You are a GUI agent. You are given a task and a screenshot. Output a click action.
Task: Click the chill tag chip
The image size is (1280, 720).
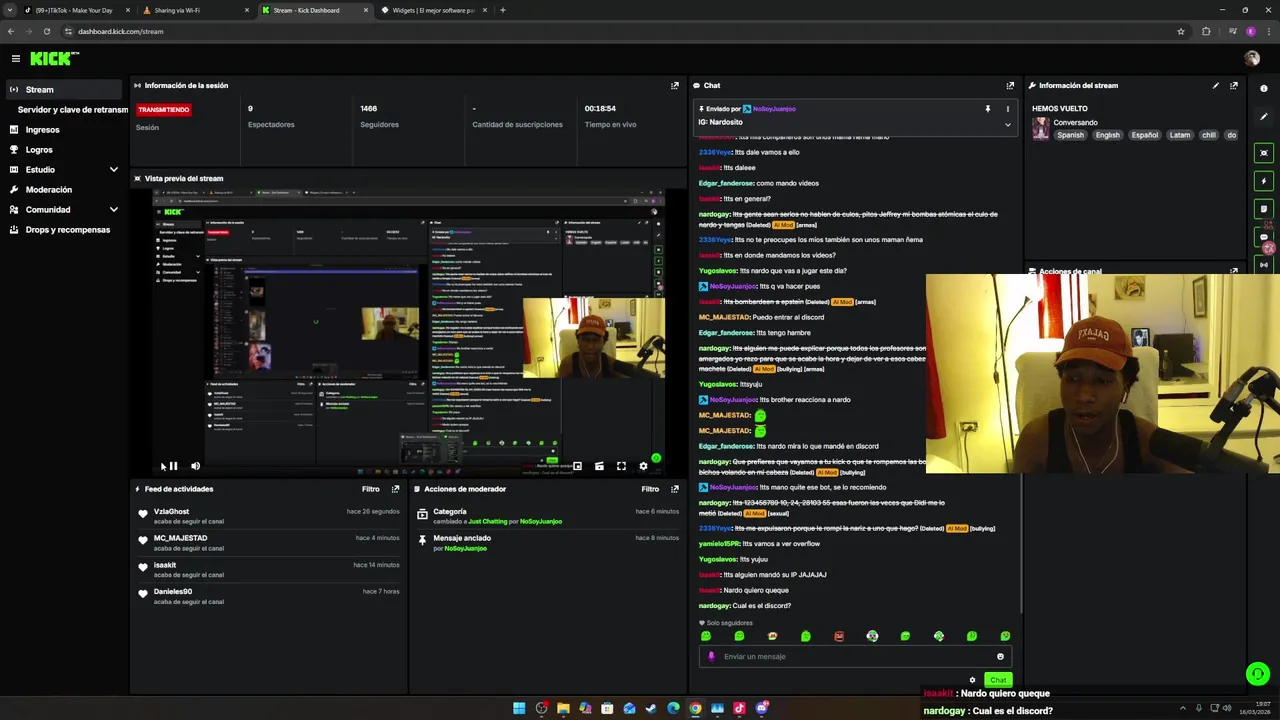click(1209, 135)
